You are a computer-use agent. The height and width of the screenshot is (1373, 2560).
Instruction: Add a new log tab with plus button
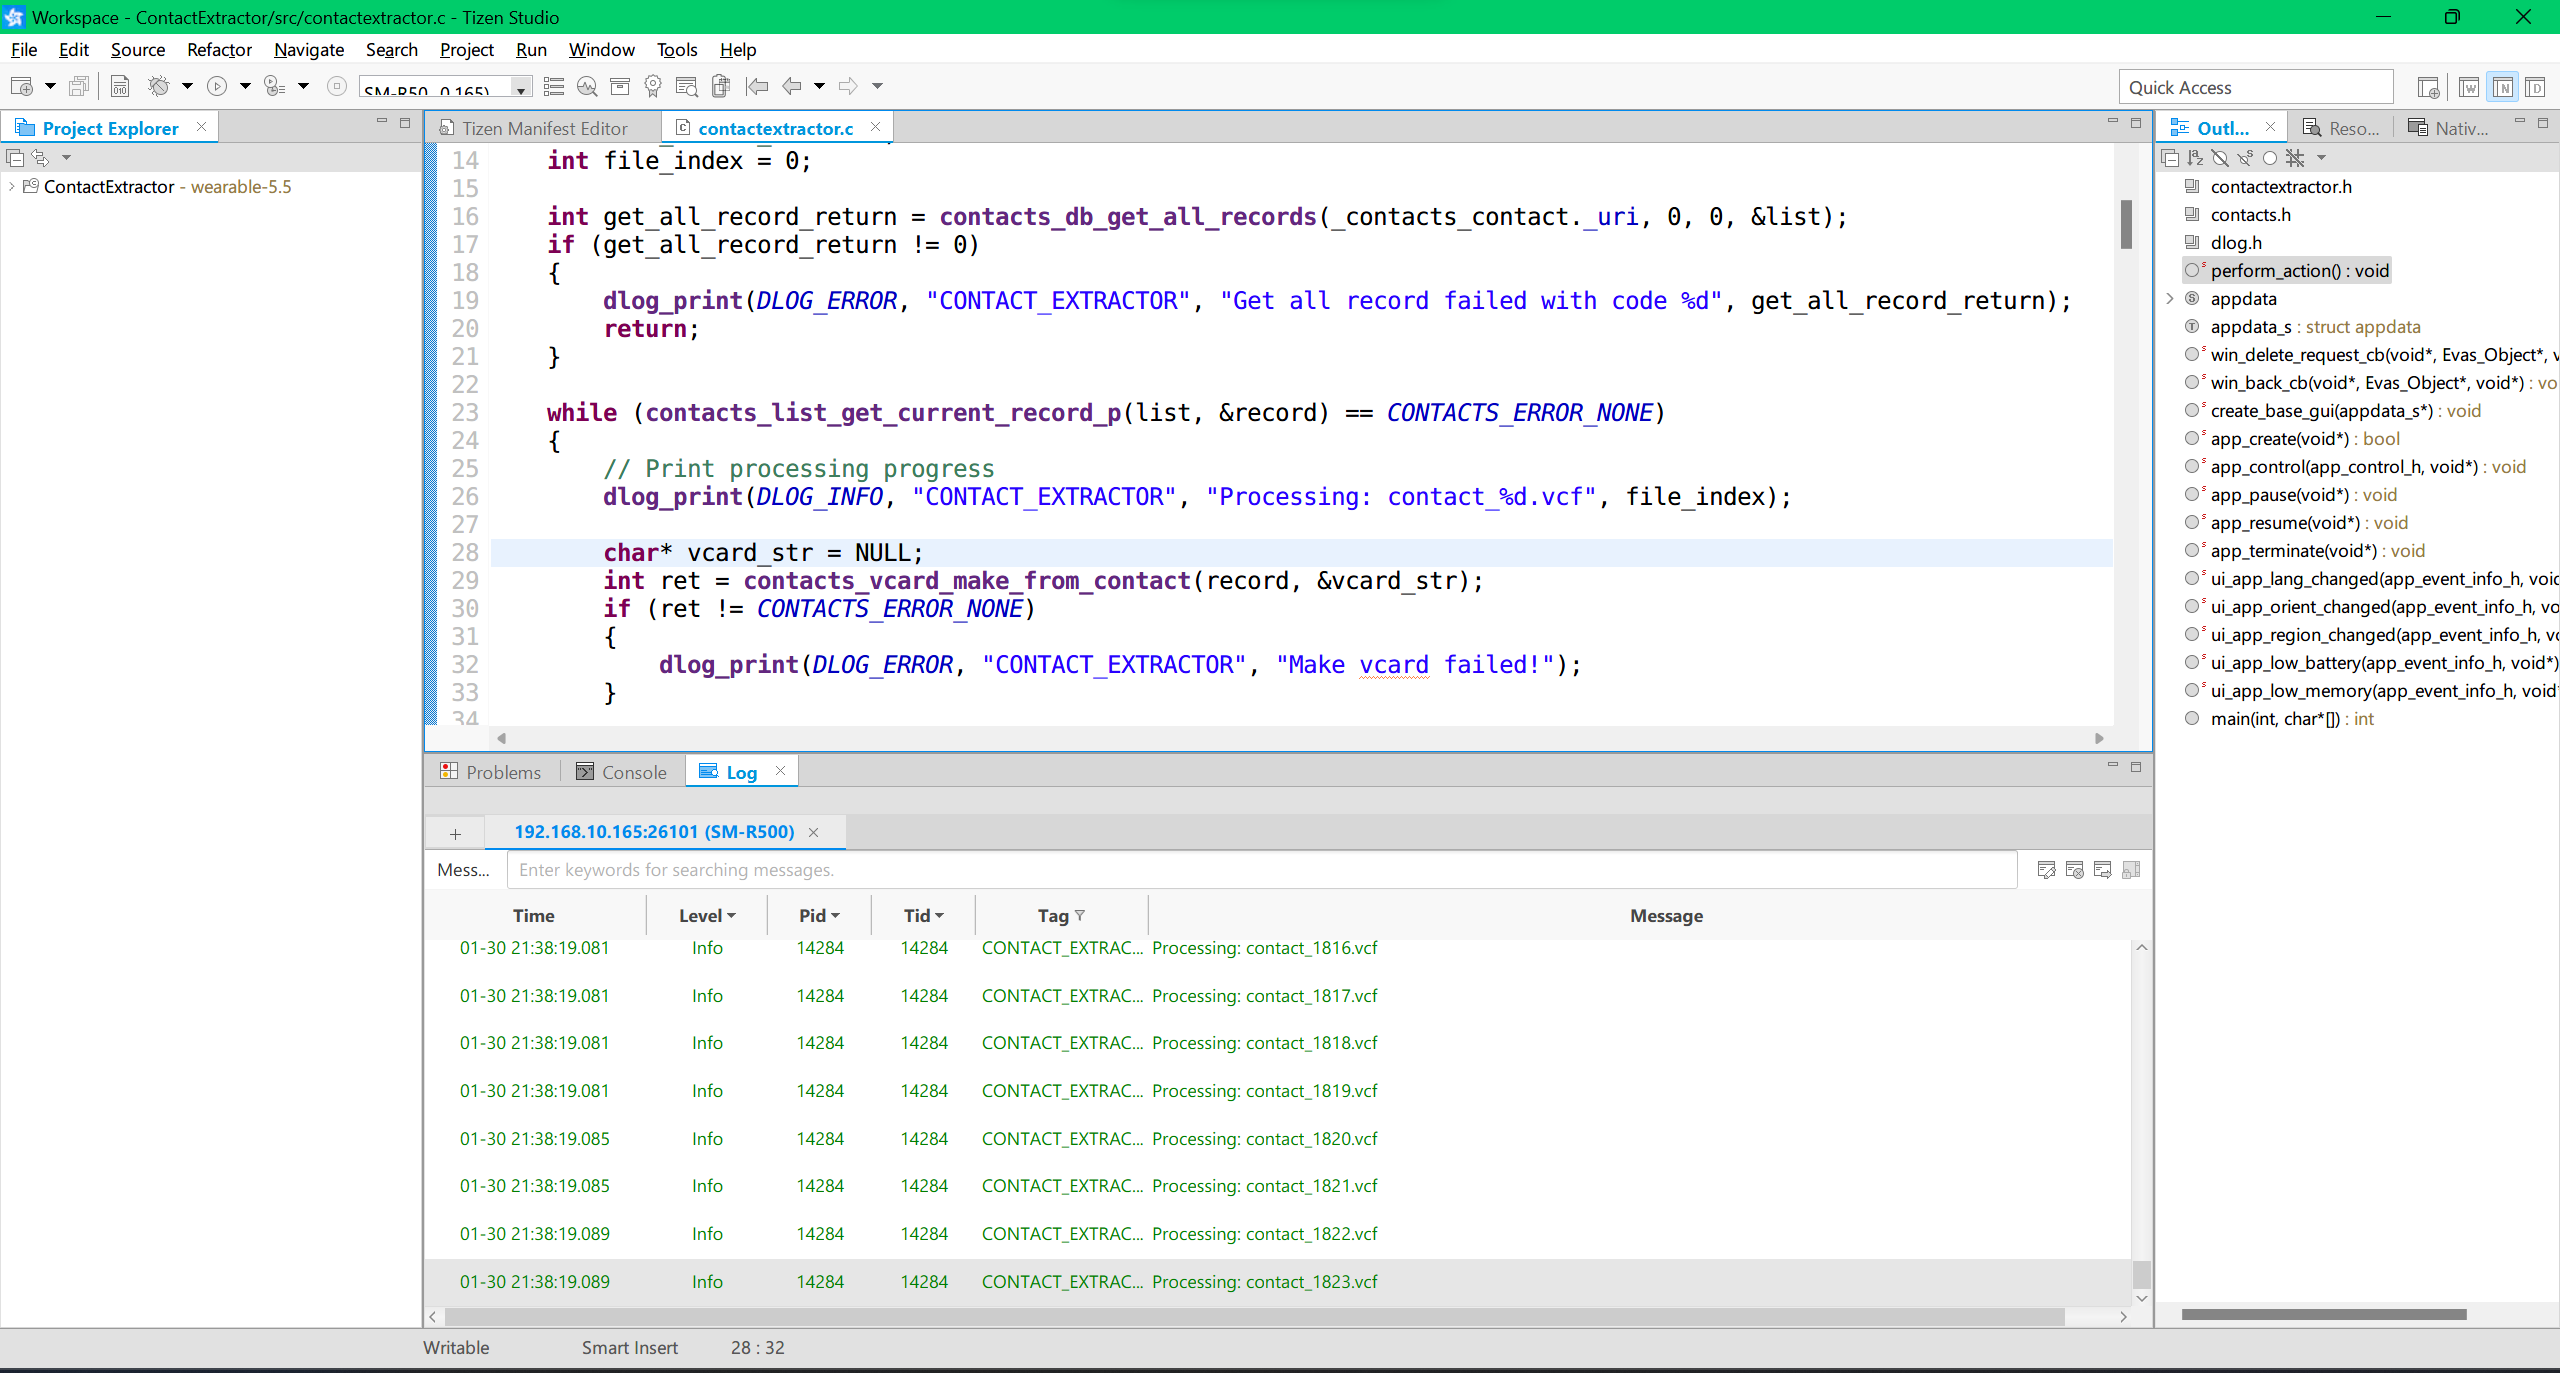(x=455, y=833)
